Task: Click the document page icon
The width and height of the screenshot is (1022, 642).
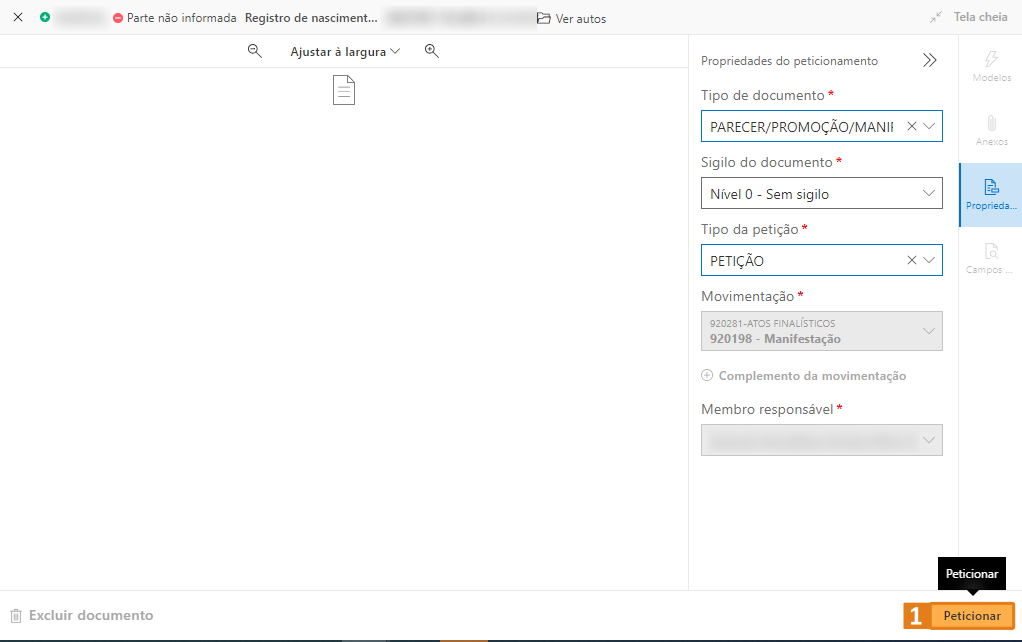Action: point(344,91)
